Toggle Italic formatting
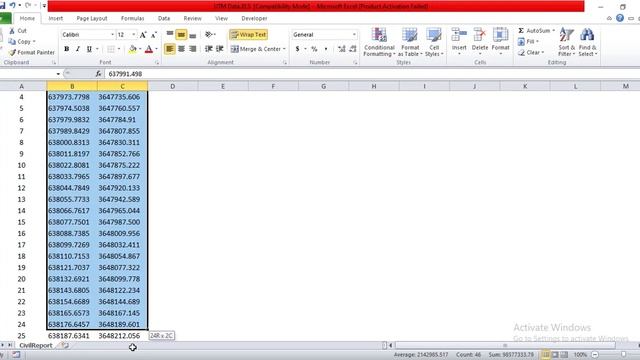The height and width of the screenshot is (360, 640). [78, 49]
